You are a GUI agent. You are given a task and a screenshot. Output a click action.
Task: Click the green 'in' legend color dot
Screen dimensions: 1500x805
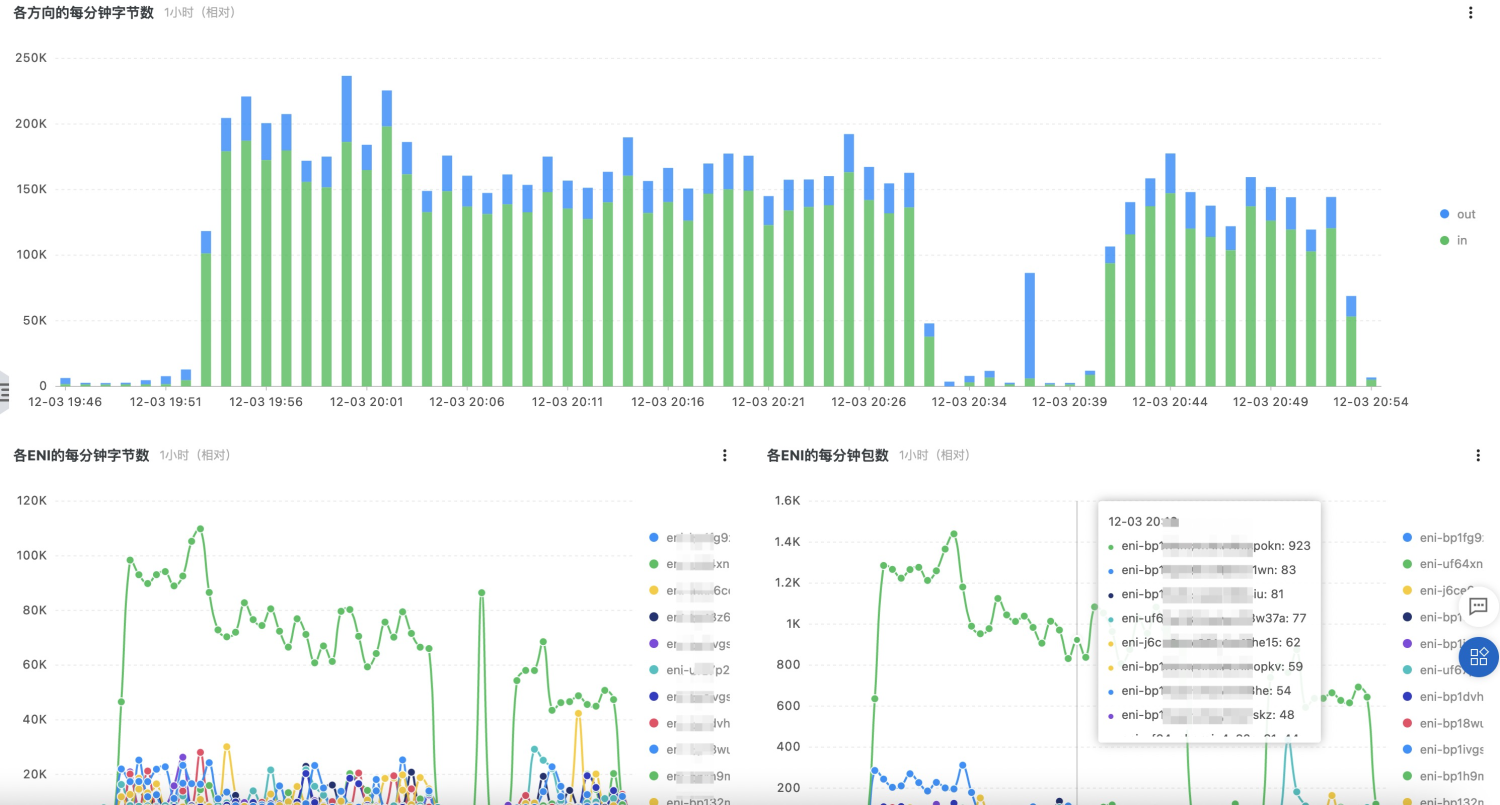1443,240
